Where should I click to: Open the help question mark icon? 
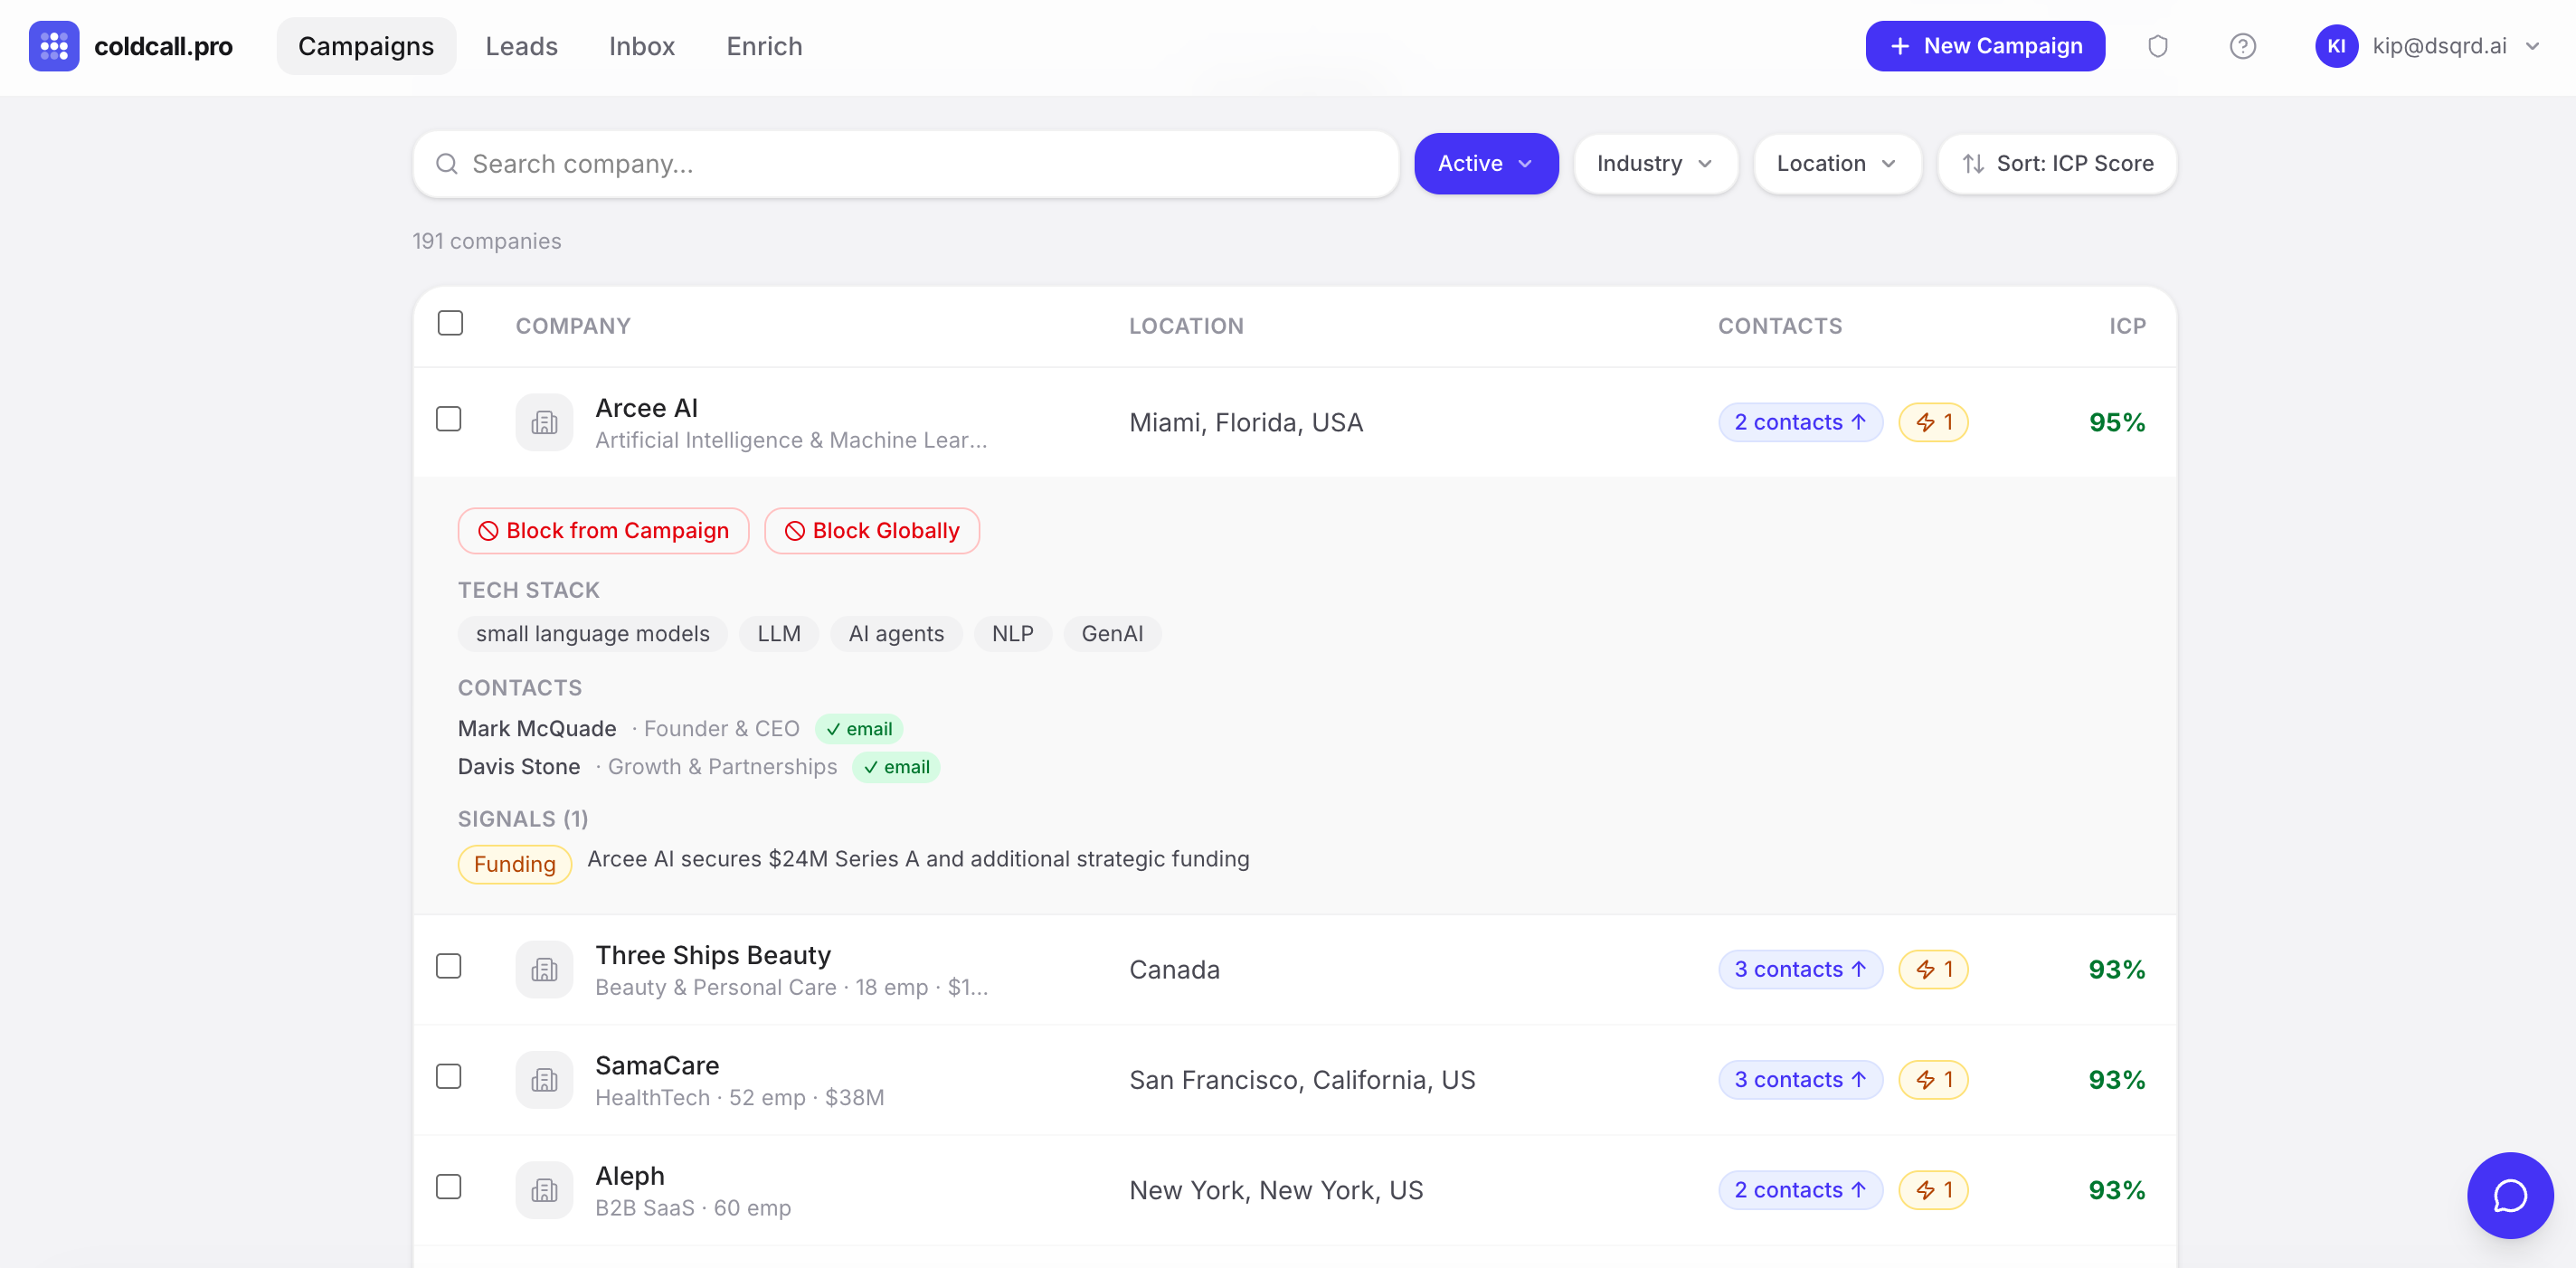click(x=2242, y=46)
